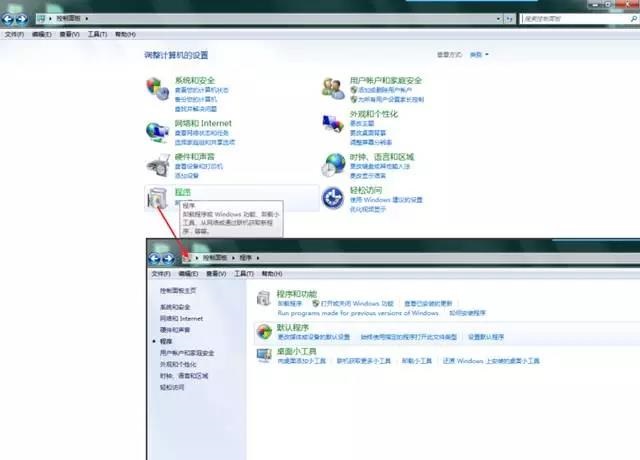The height and width of the screenshot is (460, 640).
Task: Open the 查看(V) menu in the lower 程序 window
Action: tap(216, 273)
